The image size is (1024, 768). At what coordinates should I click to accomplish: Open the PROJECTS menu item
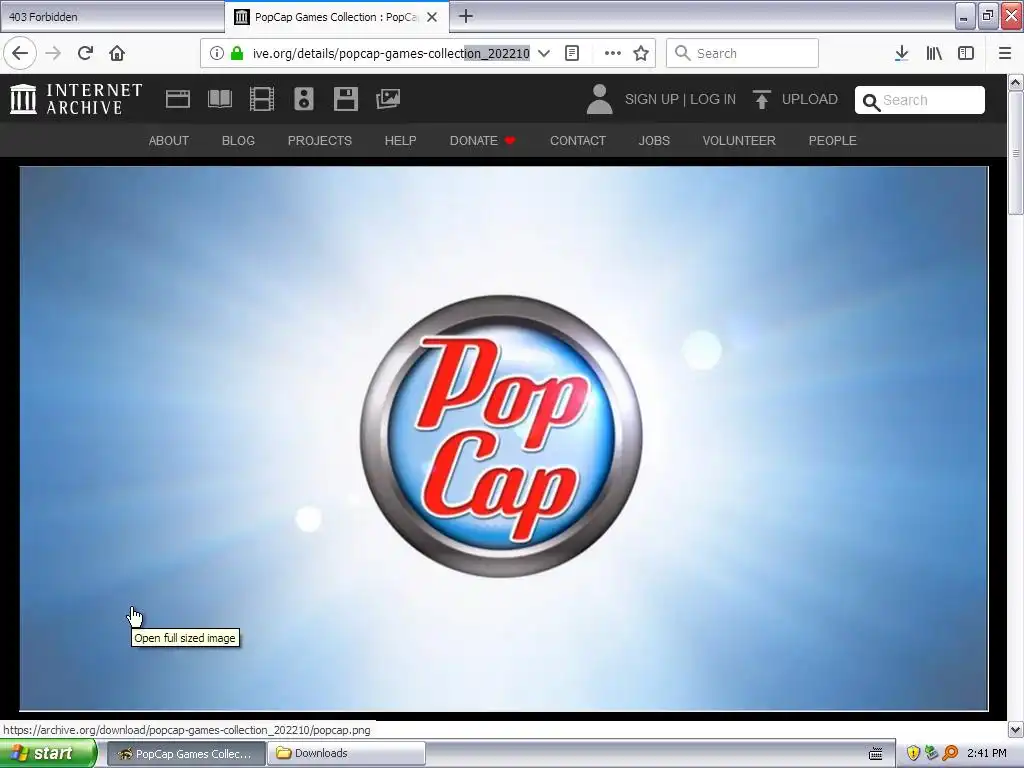tap(319, 140)
